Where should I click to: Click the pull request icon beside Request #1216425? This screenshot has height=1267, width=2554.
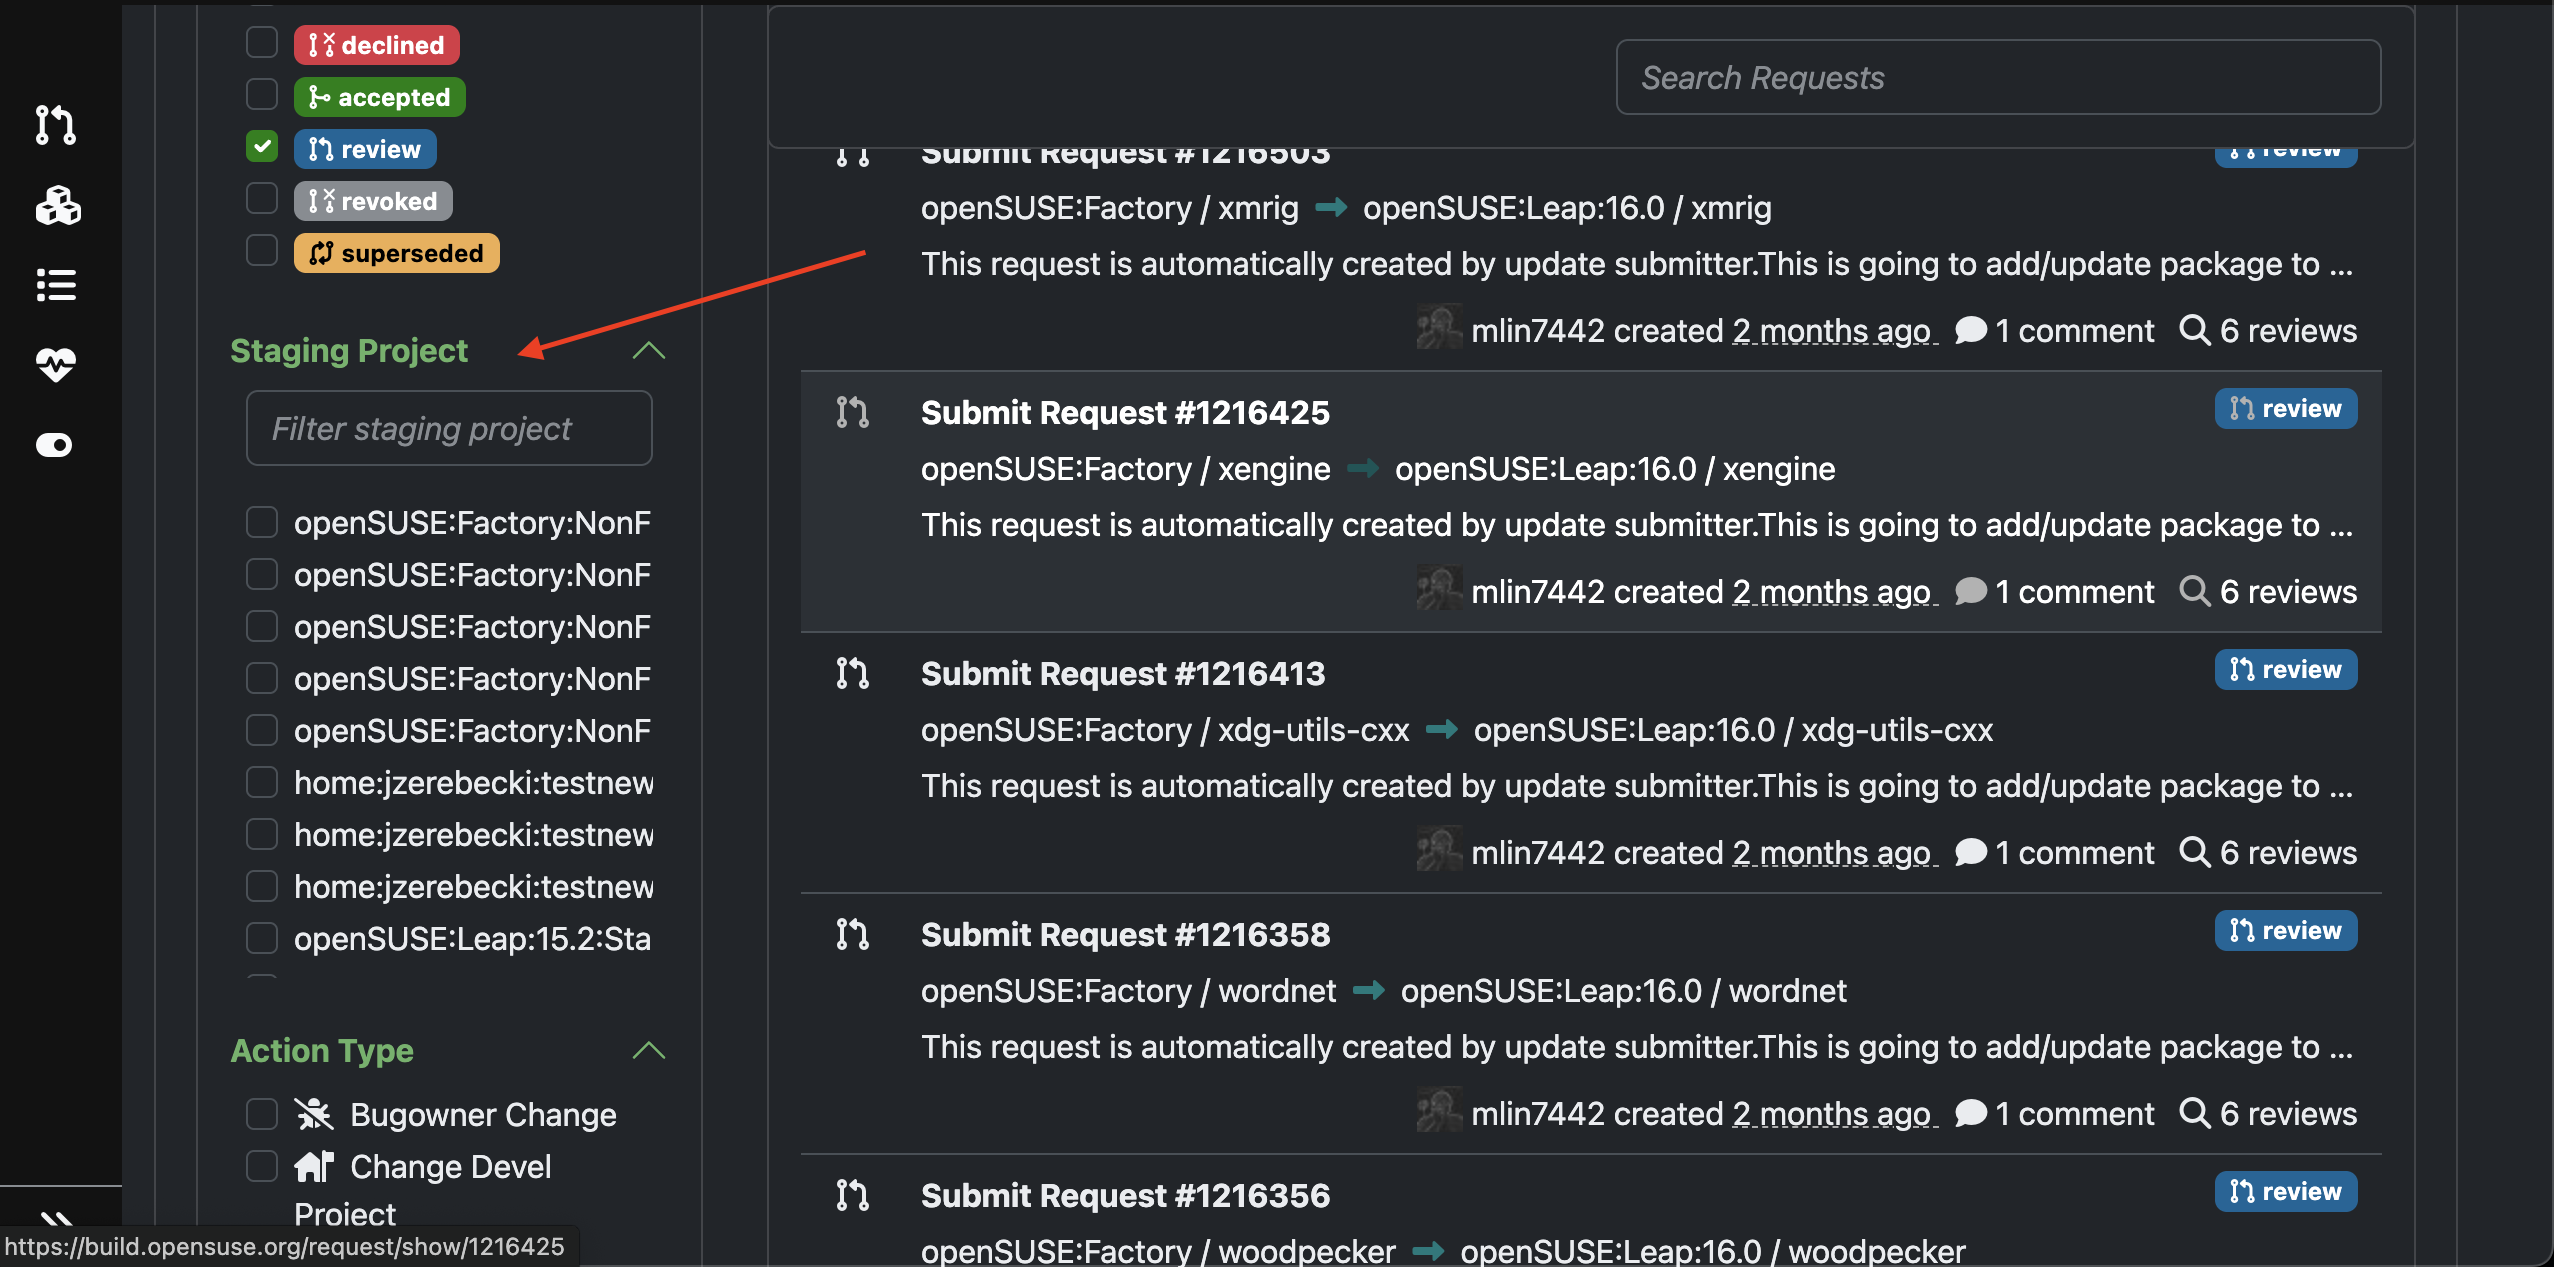(x=853, y=411)
